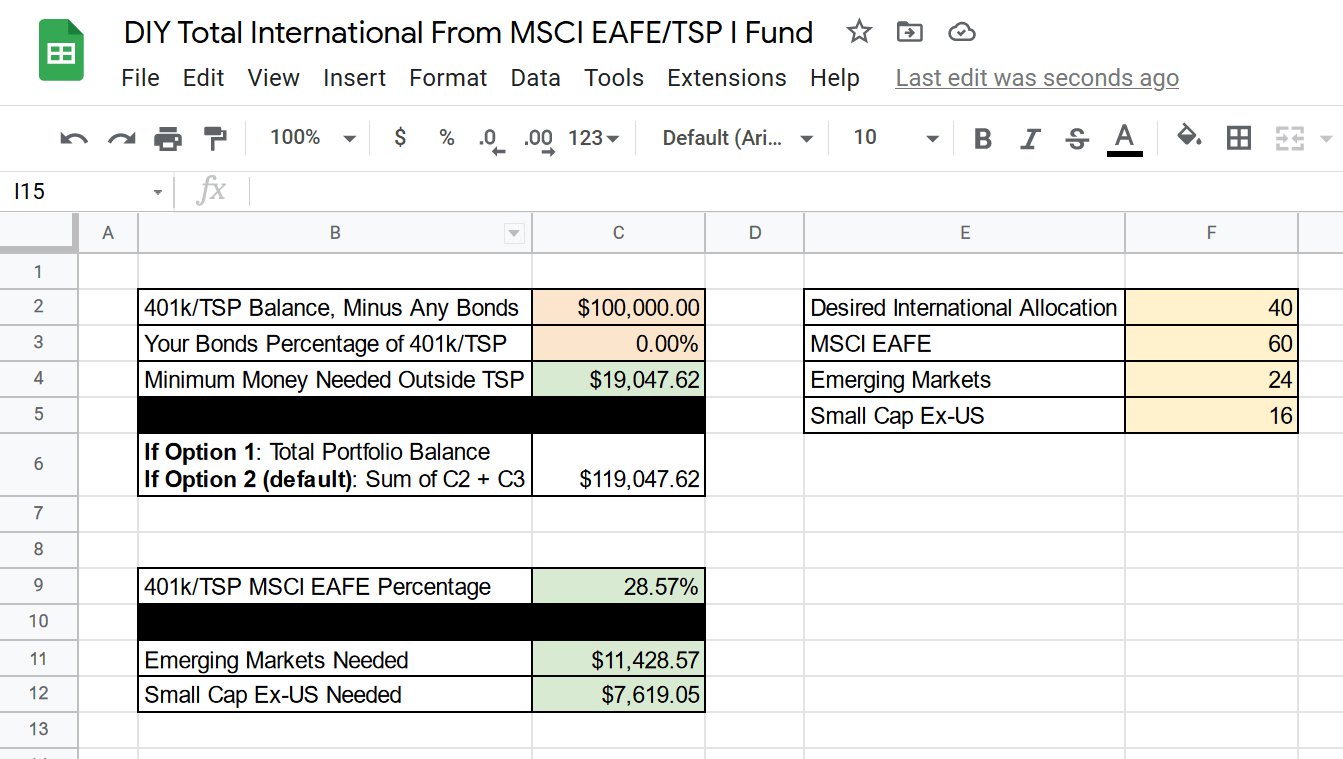Select the $19,047.62 cell

coord(618,379)
